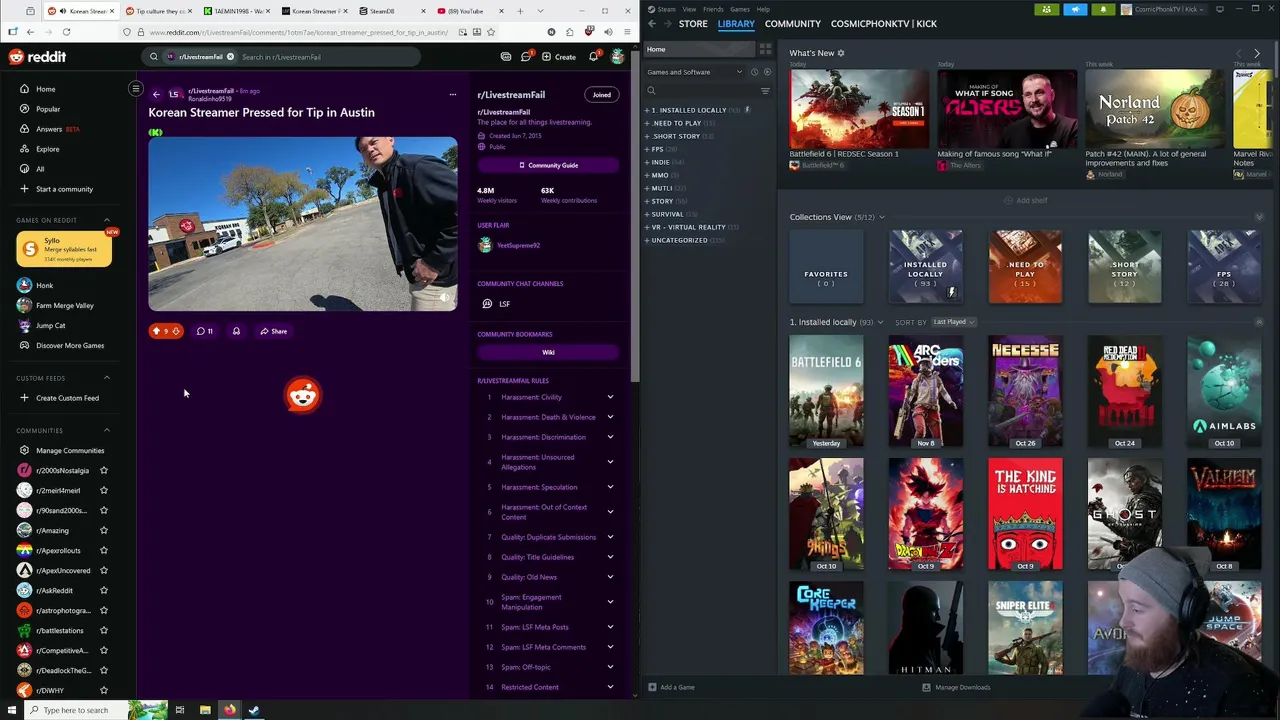Open Steam announcements megaphone button
The height and width of the screenshot is (720, 1280).
coord(1075,9)
